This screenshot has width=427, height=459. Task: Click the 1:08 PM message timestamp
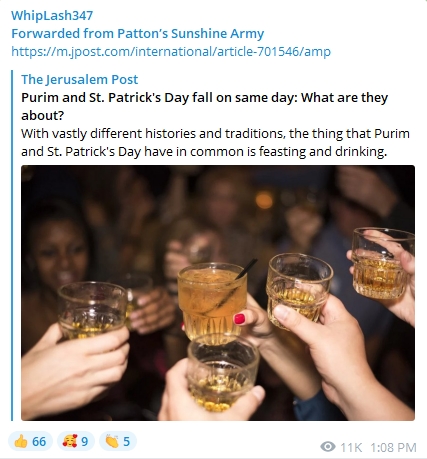(393, 447)
